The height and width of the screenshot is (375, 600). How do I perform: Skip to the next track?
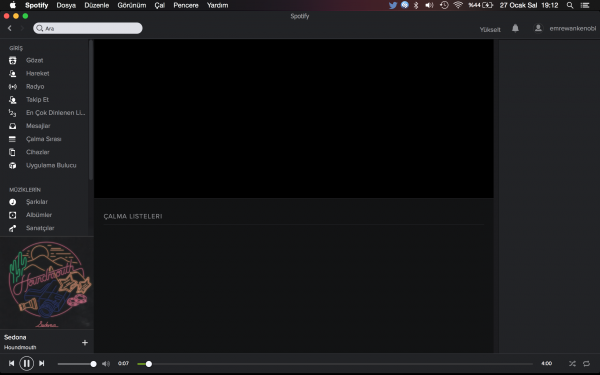42,364
